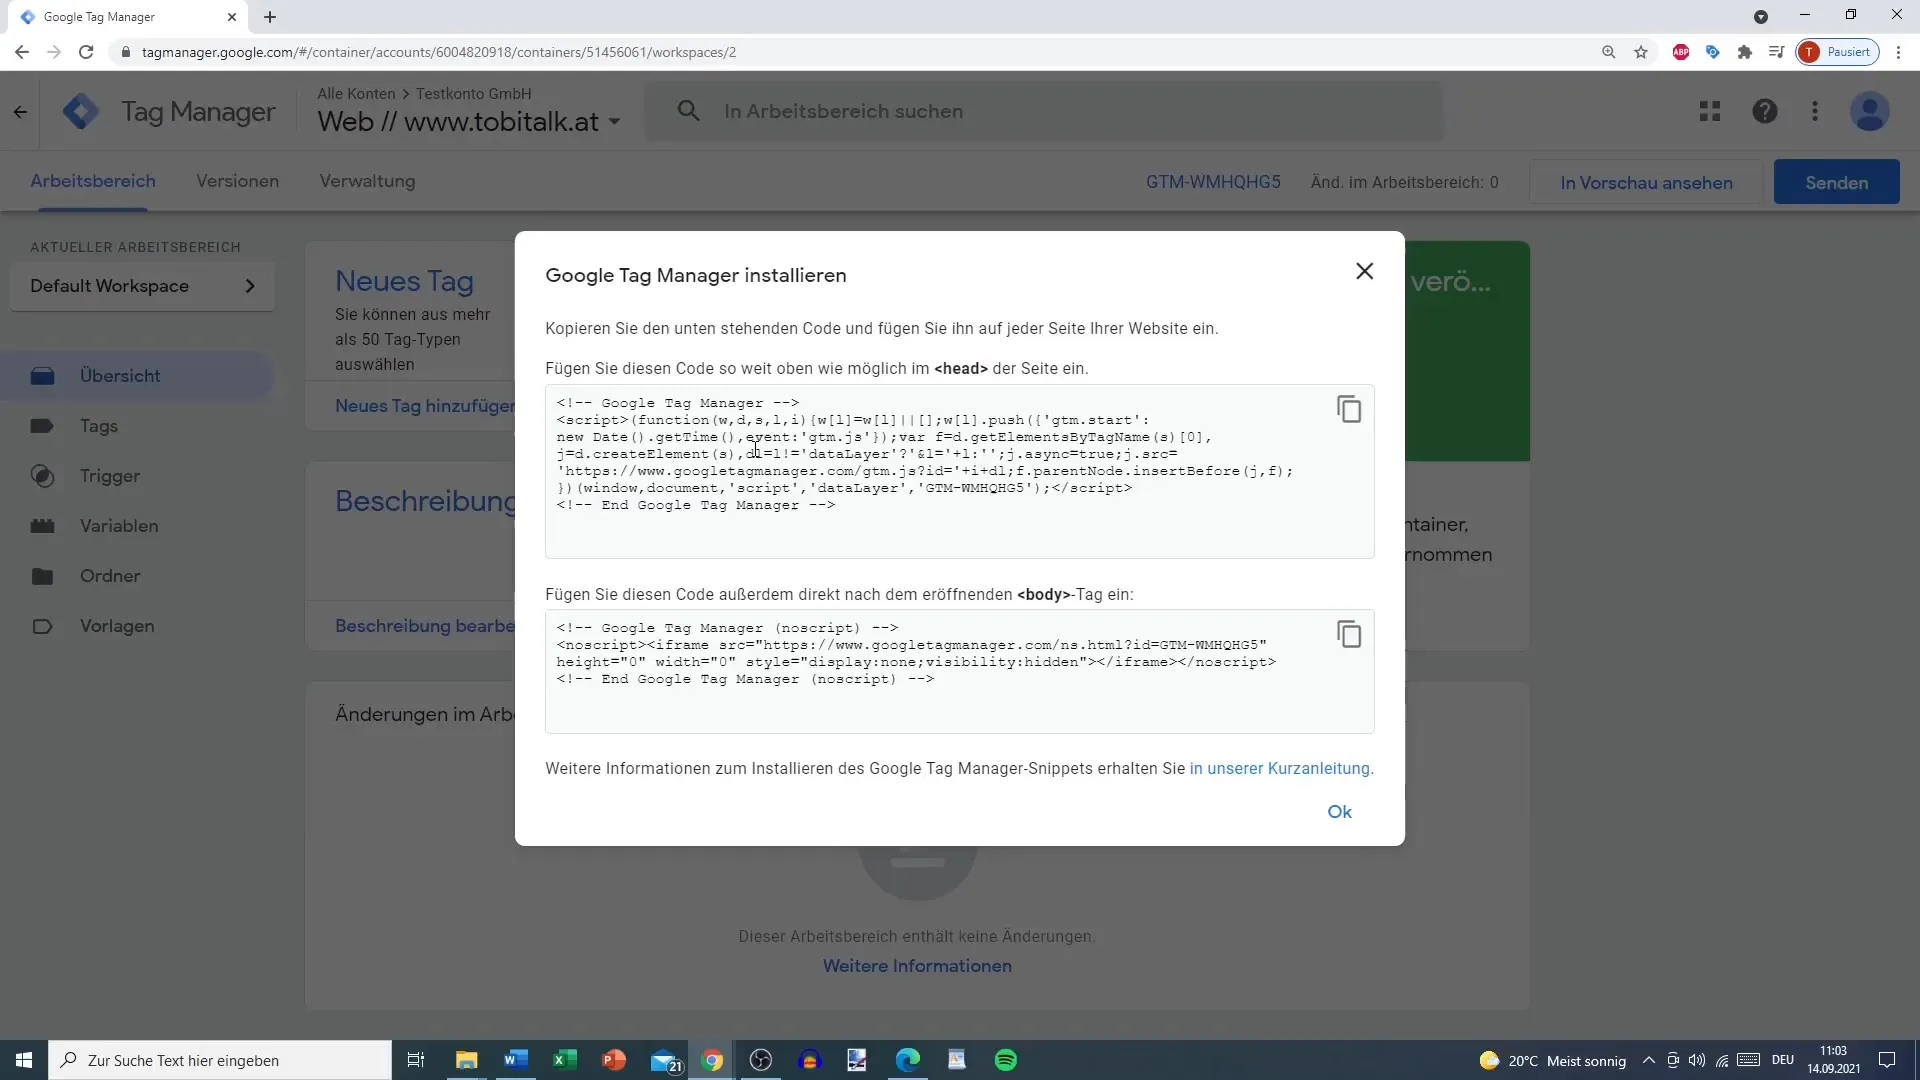Confirm the dialog with Ok
1920x1080 pixels.
coord(1339,812)
